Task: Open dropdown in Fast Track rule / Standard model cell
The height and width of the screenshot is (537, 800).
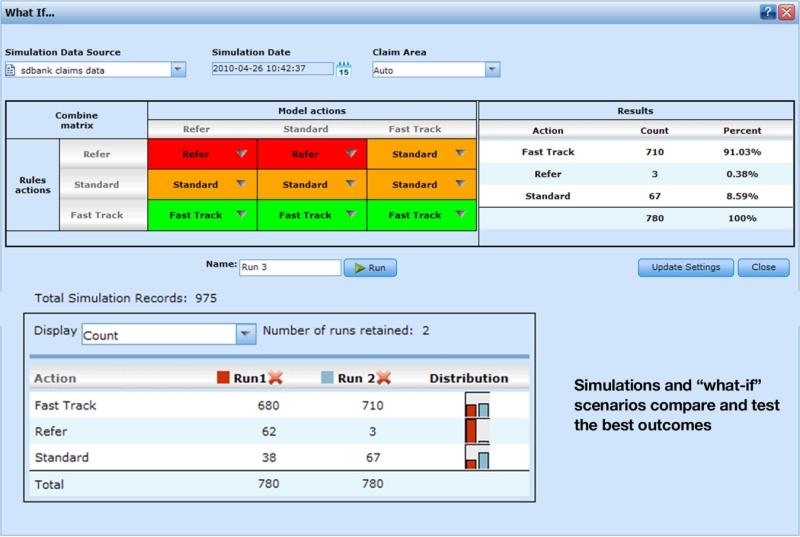Action: (x=351, y=214)
